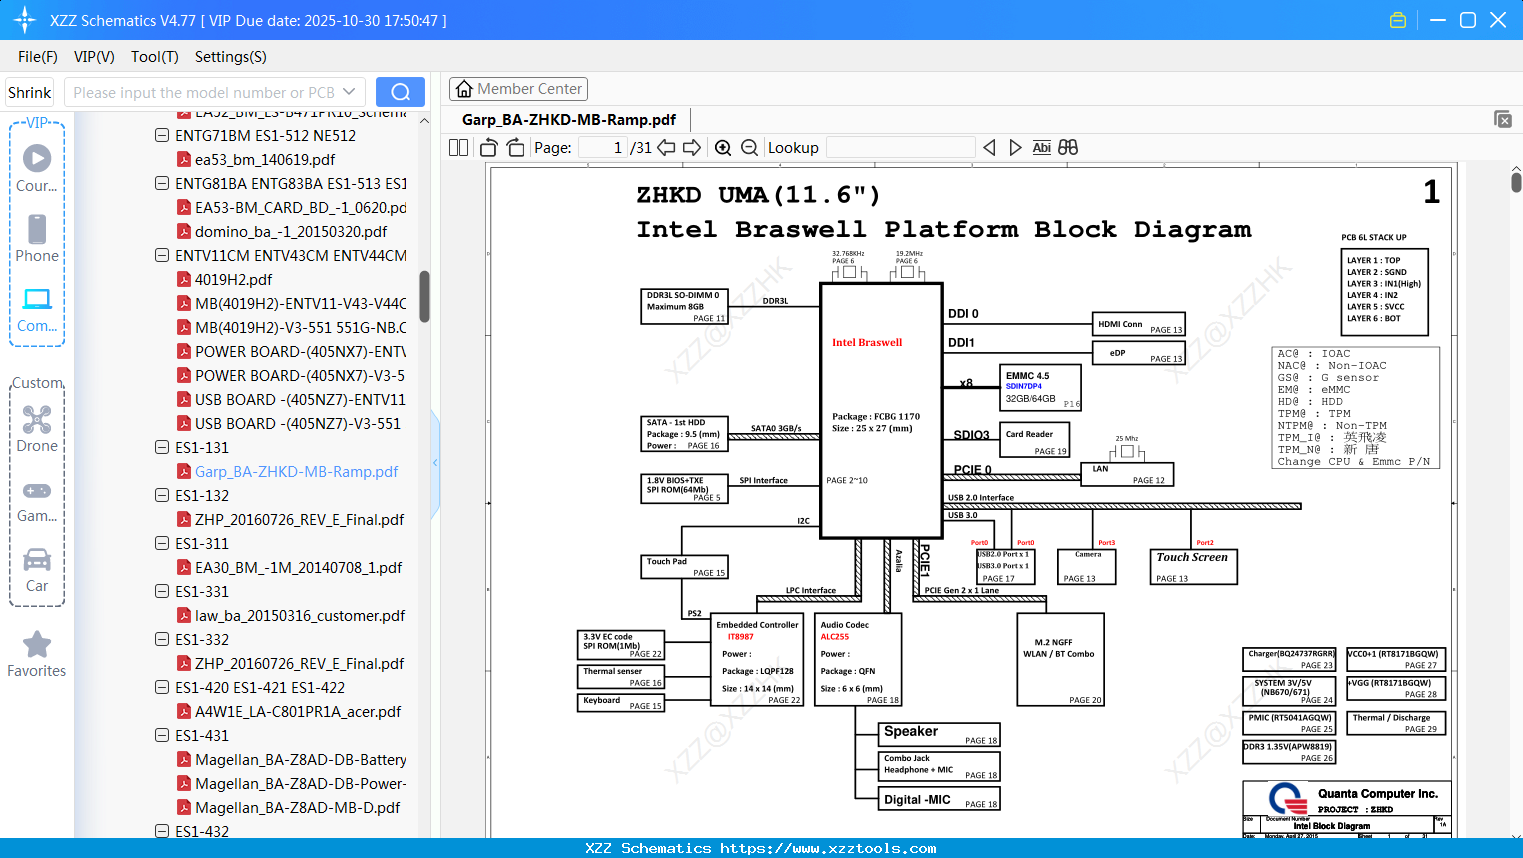Select Garp_BA-ZHKD-MB-Ramp.pdf in the file tree
Viewport: 1523px width, 858px height.
[x=296, y=471]
